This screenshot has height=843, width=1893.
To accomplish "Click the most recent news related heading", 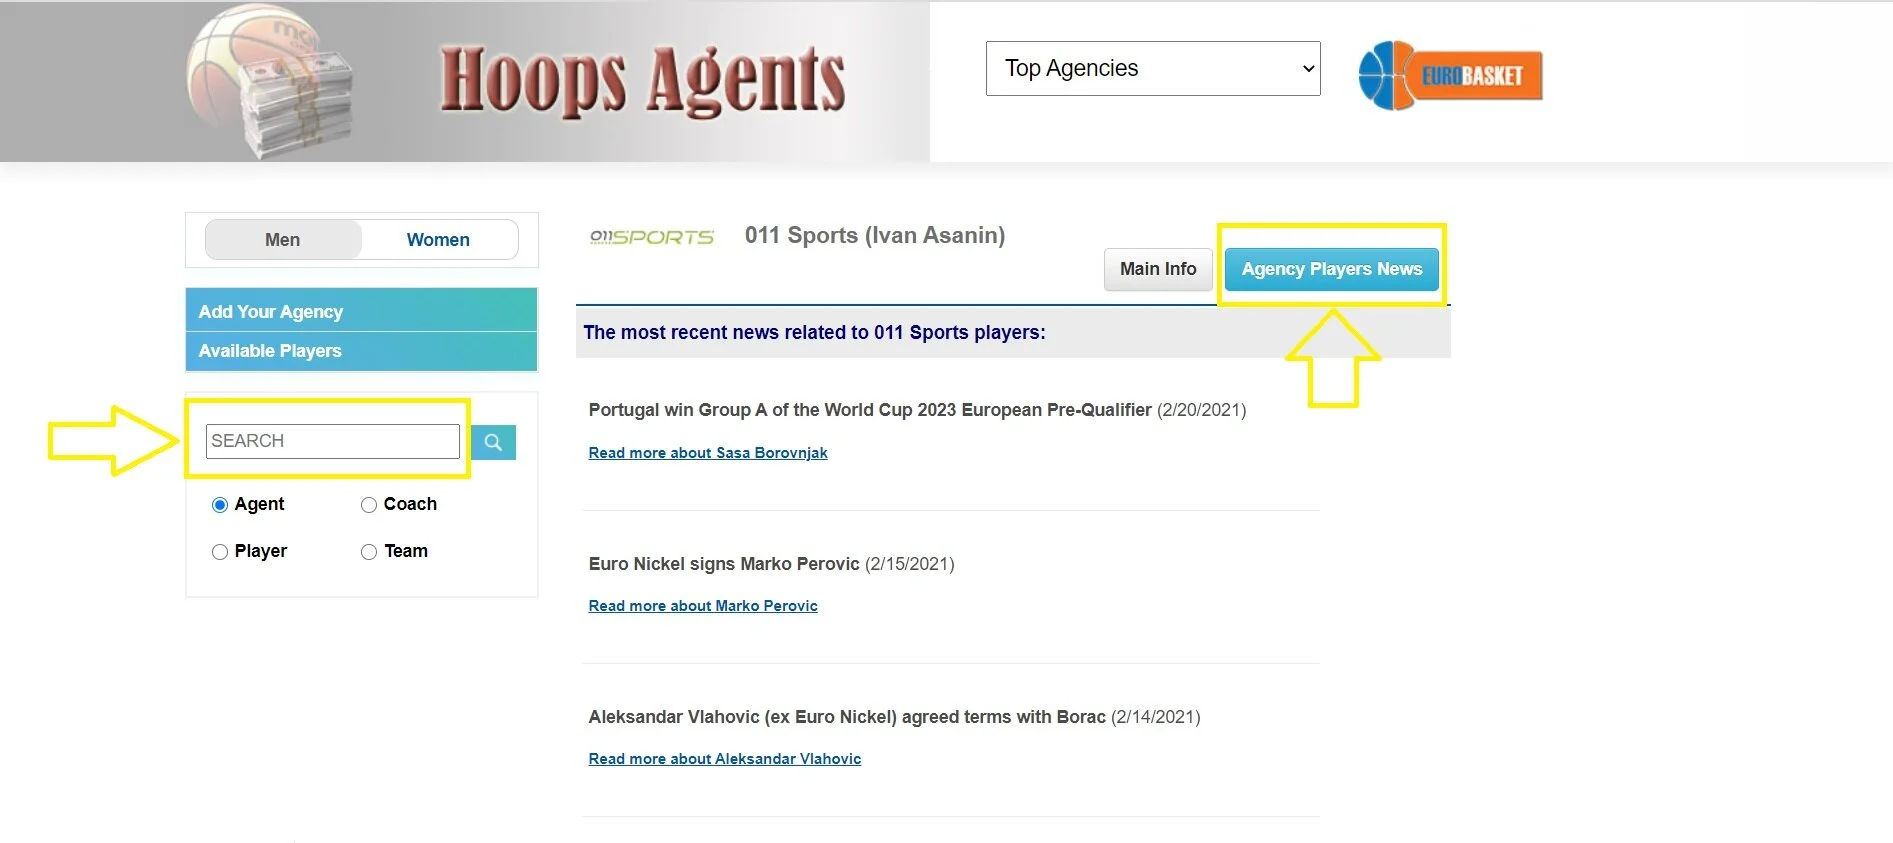I will 814,332.
